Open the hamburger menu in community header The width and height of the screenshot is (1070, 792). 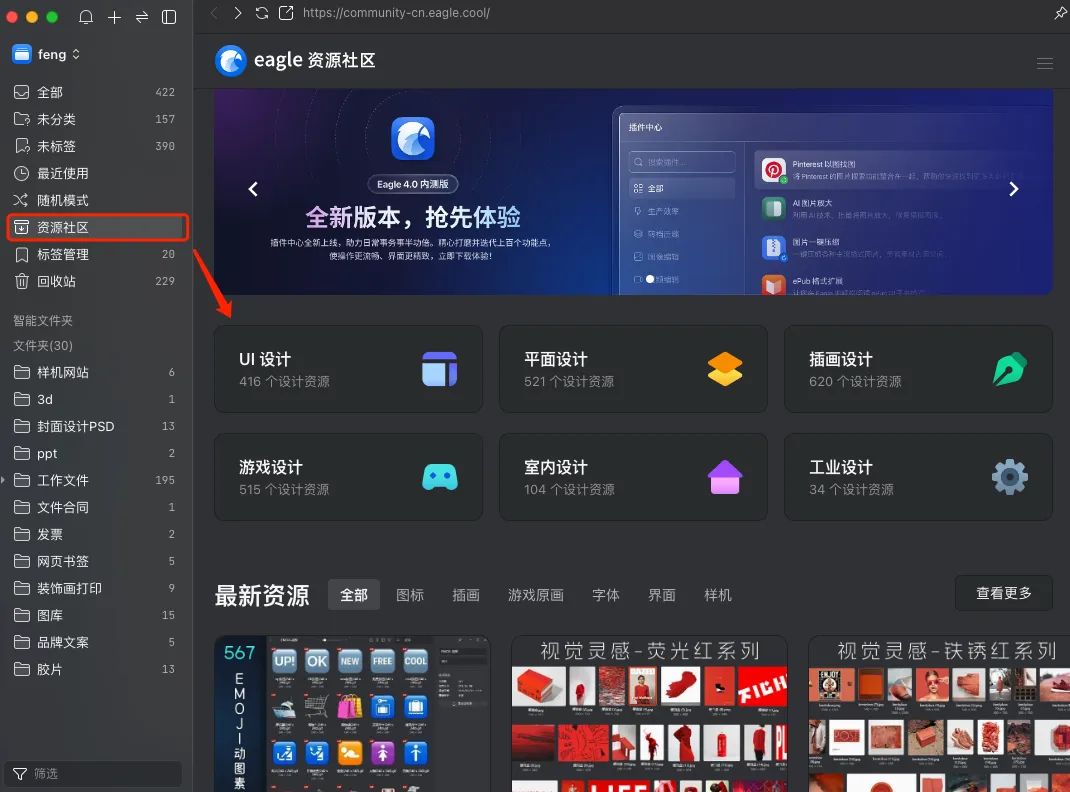(x=1044, y=63)
